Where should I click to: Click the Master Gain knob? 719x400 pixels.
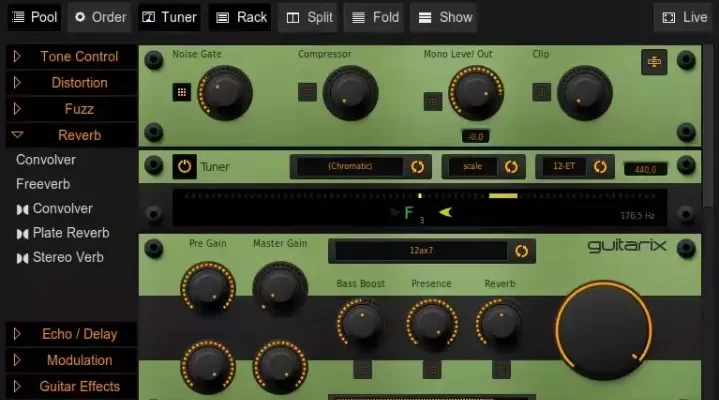280,288
